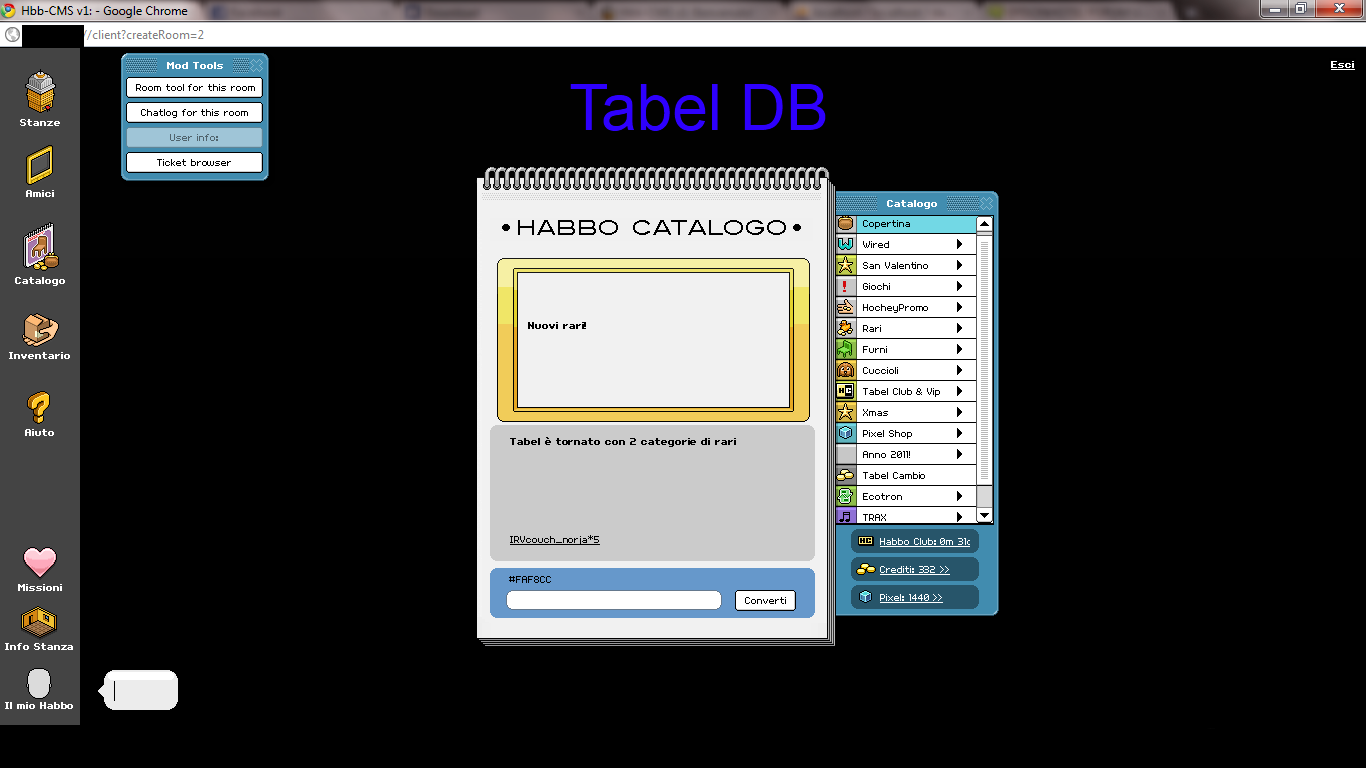Select the TRAX catalog entry
1366x768 pixels.
[906, 516]
